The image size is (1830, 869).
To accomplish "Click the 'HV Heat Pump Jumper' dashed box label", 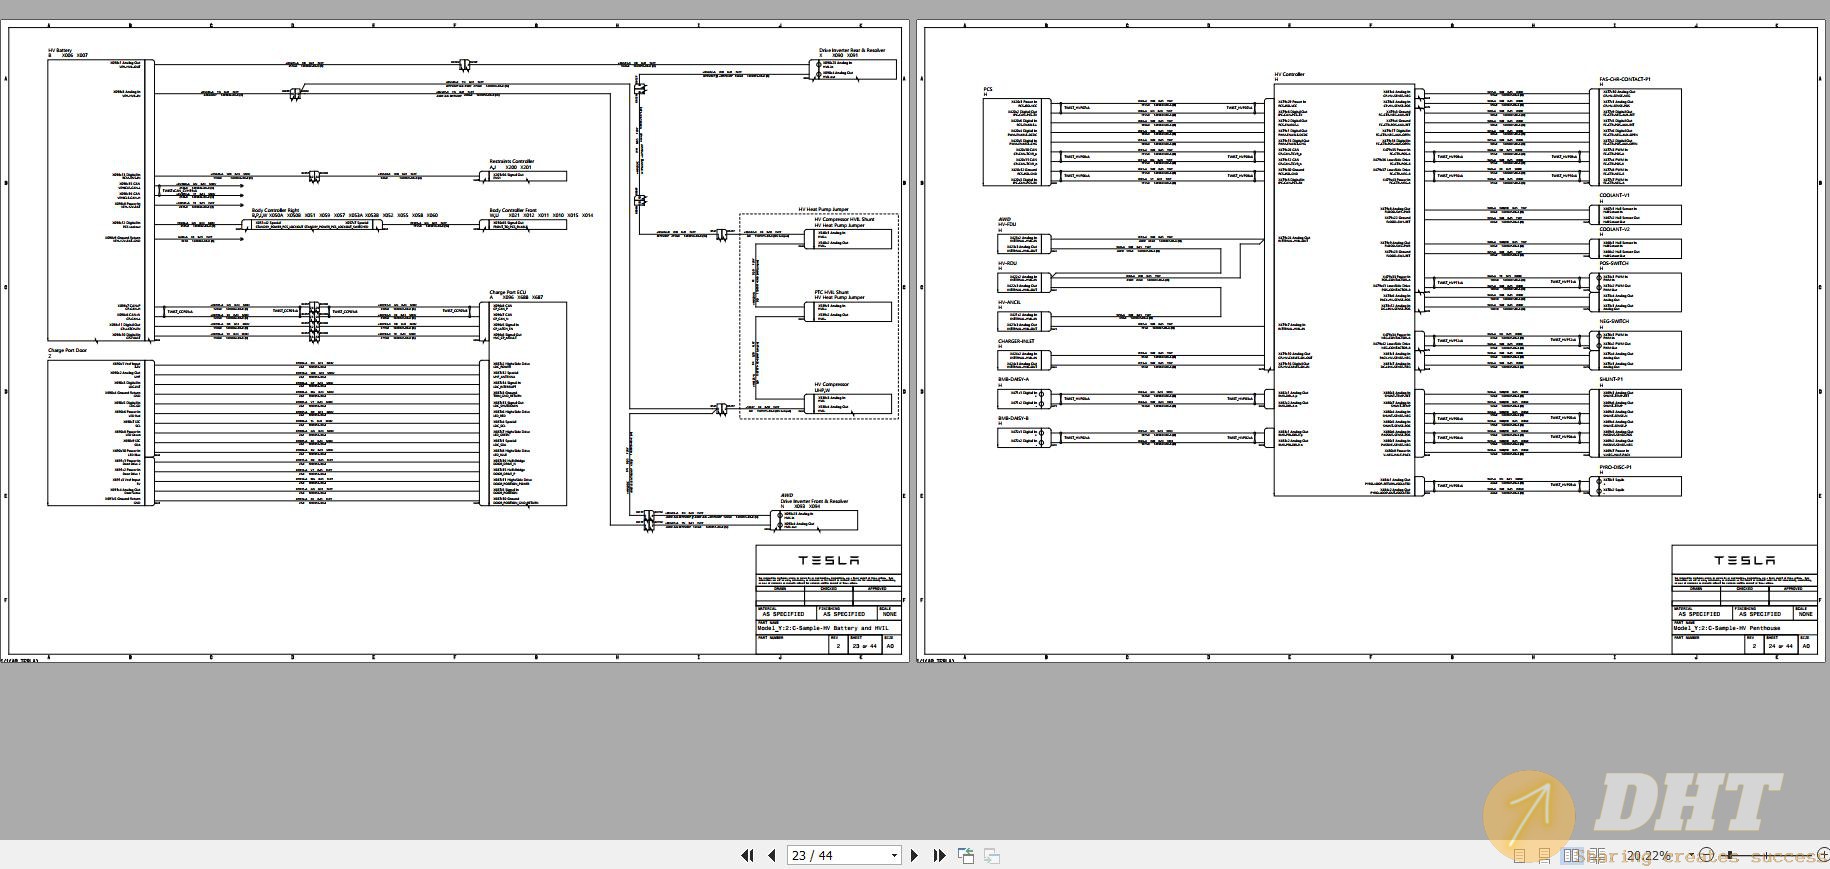I will 823,209.
